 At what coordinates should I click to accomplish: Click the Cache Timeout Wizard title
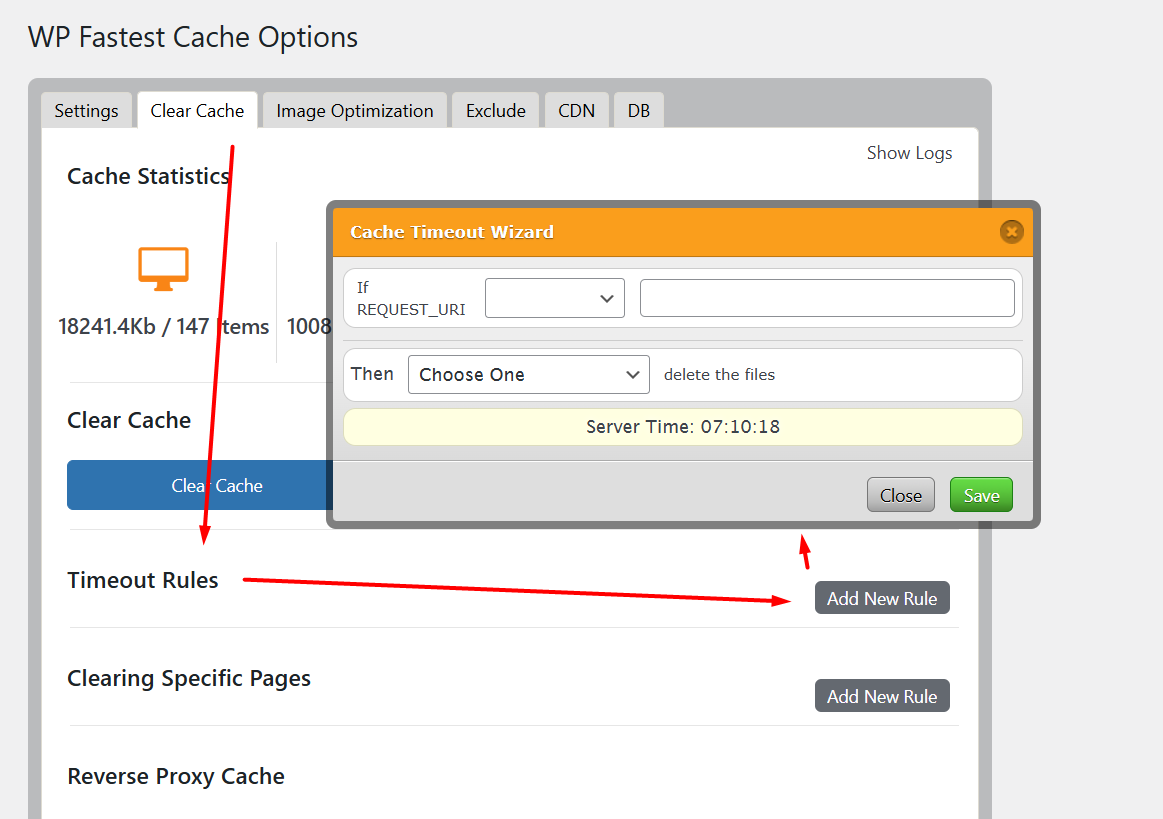point(452,232)
